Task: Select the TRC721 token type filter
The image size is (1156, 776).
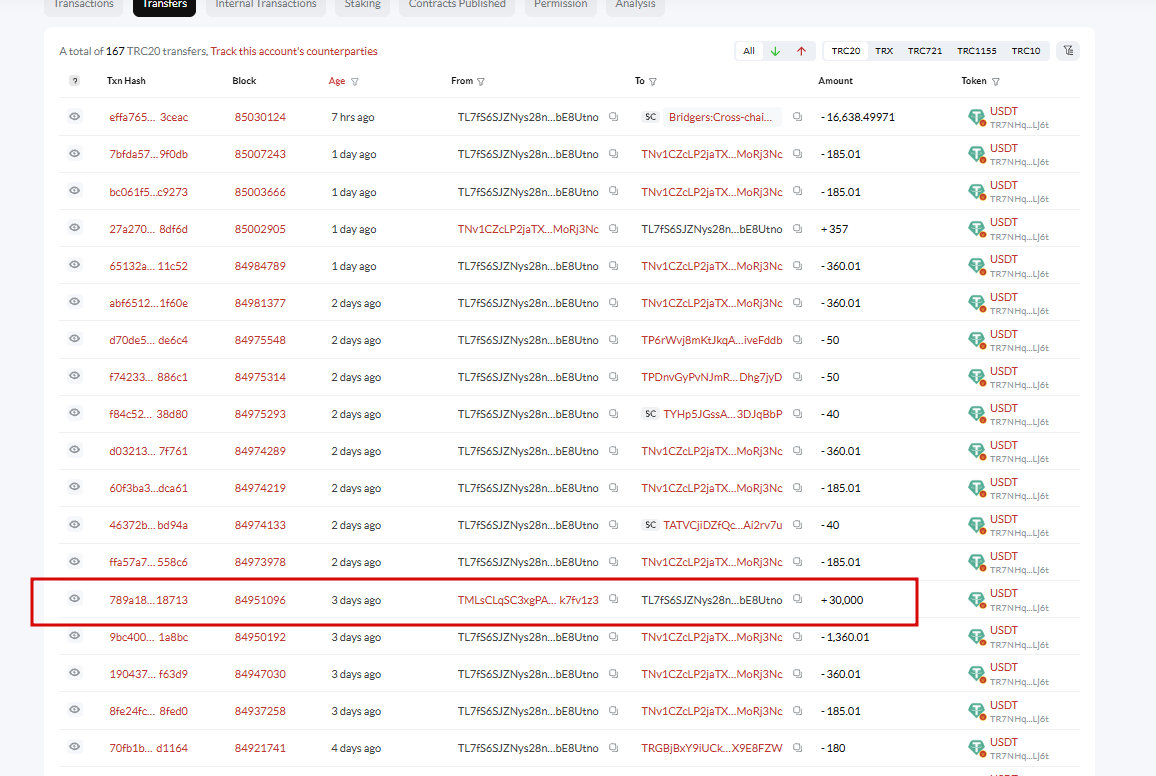Action: (925, 51)
